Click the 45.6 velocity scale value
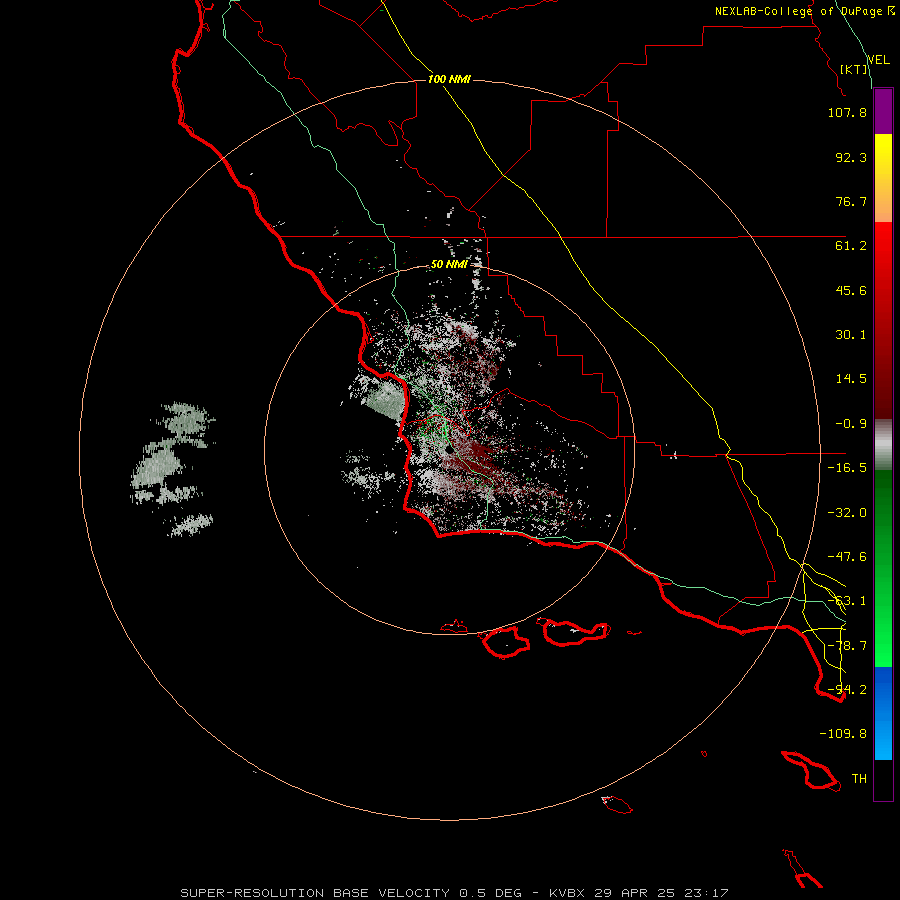 click(x=851, y=290)
